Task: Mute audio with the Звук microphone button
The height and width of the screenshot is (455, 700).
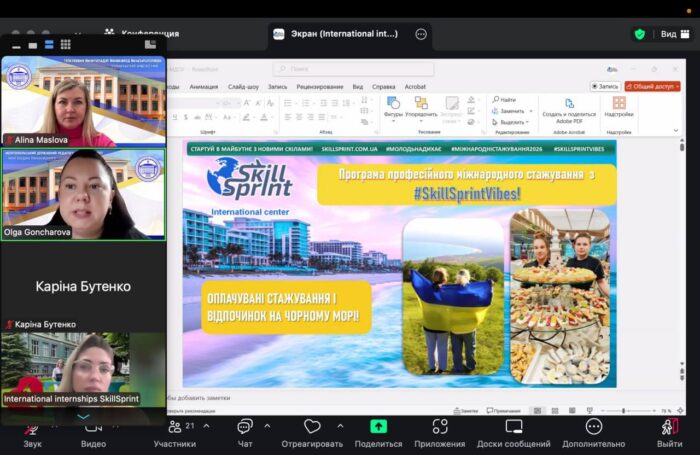Action: coord(32,428)
